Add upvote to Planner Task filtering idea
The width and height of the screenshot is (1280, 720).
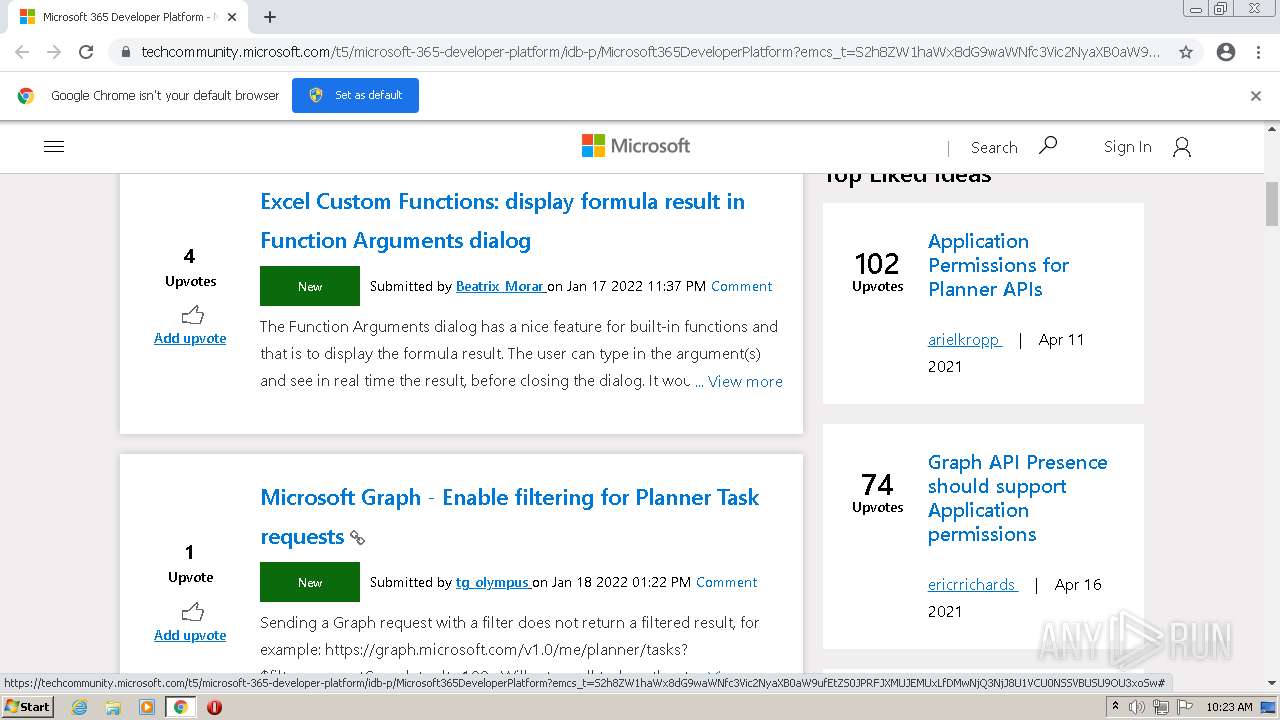[x=190, y=635]
